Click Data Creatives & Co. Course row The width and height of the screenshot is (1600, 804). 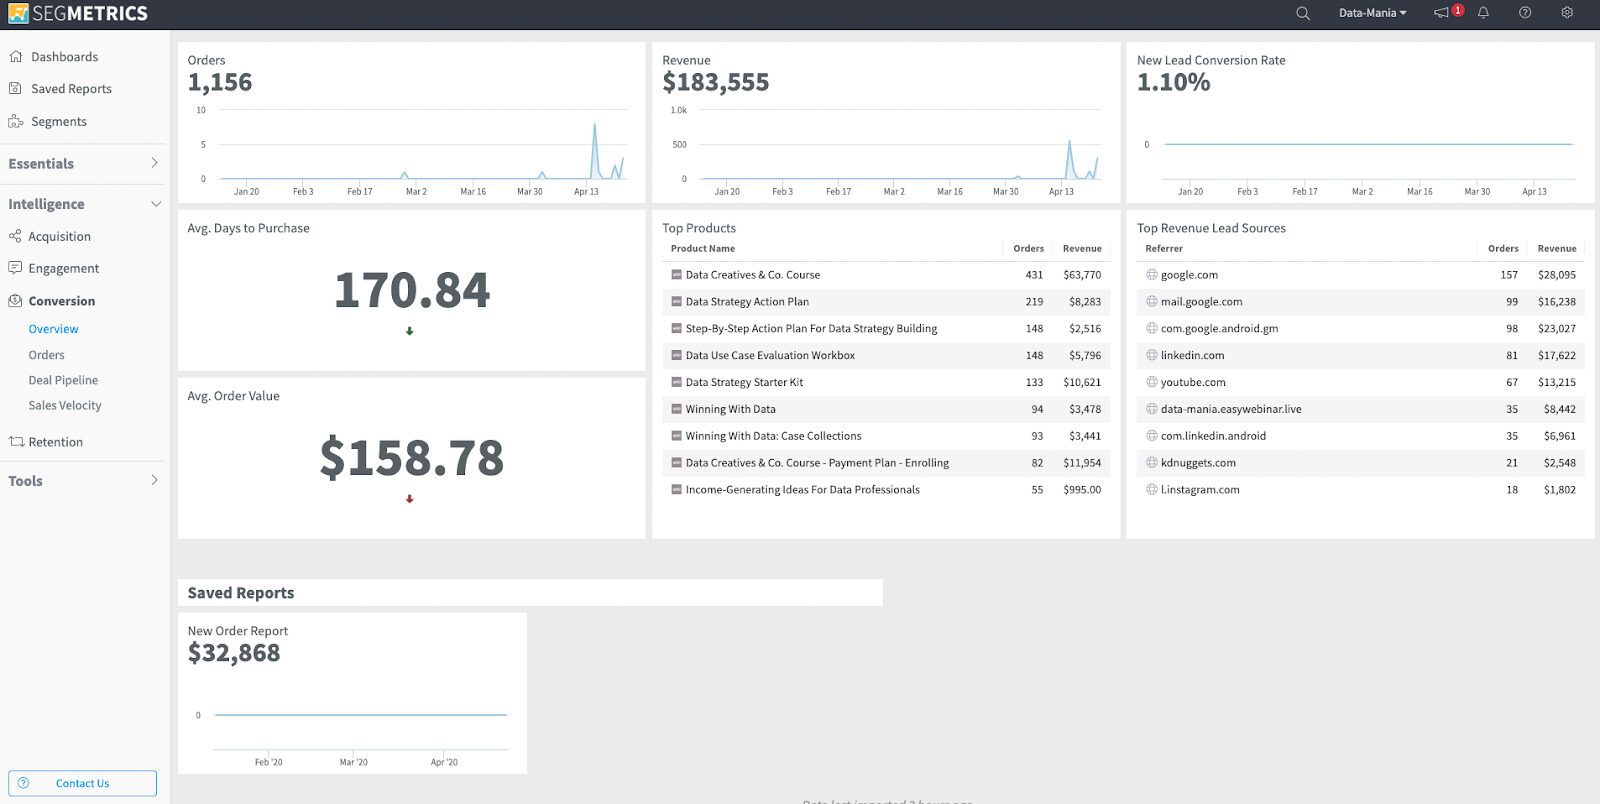coord(885,275)
